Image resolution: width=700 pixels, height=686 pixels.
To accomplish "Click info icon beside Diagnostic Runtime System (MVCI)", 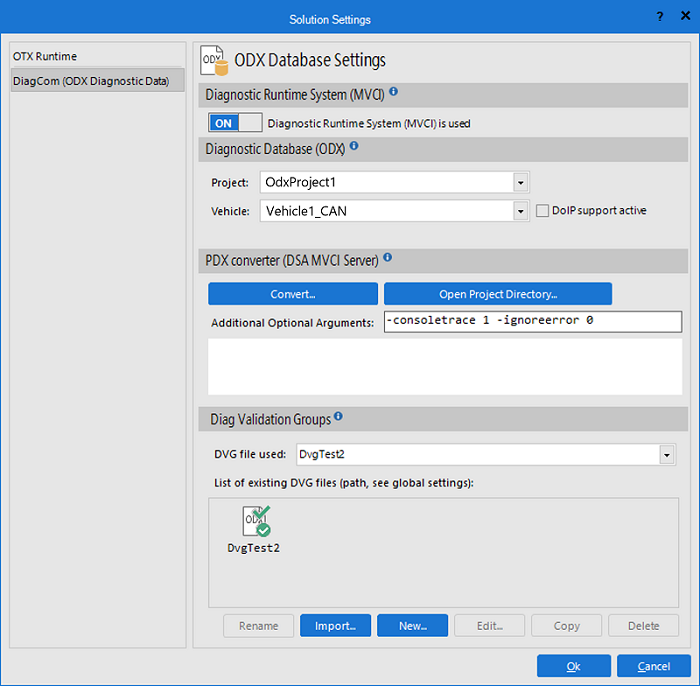I will click(394, 92).
